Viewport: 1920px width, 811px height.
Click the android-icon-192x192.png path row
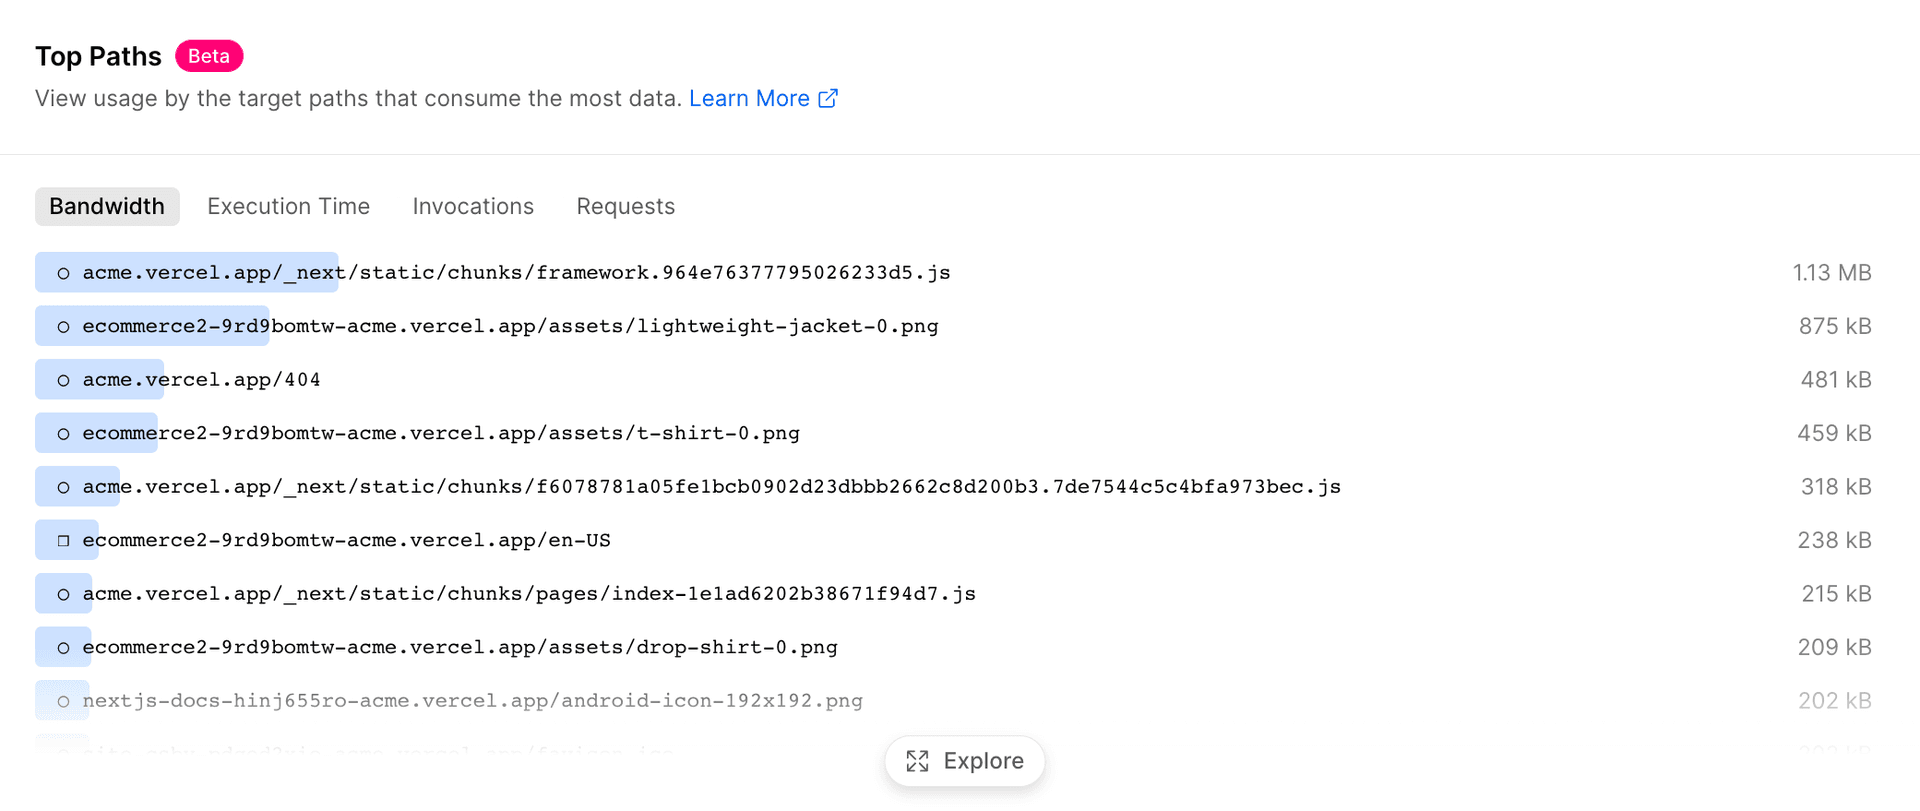pyautogui.click(x=472, y=701)
